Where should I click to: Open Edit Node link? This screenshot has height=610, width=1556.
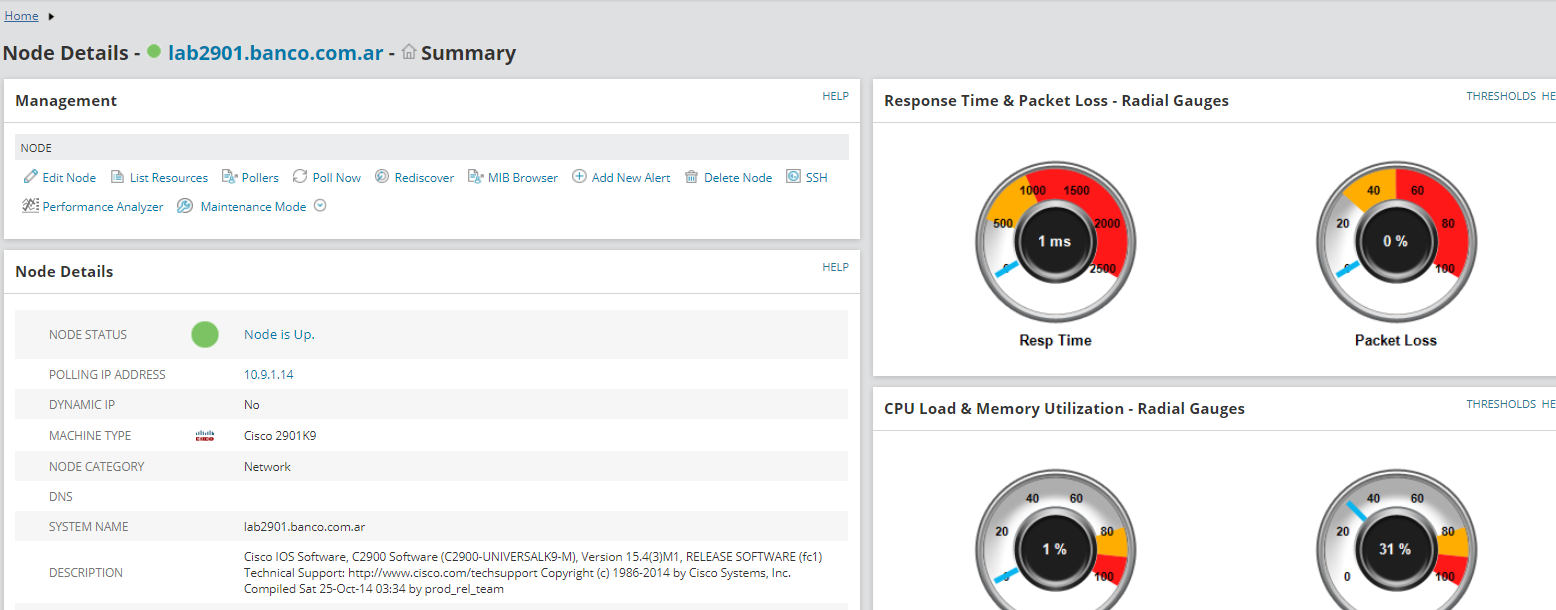tap(69, 178)
